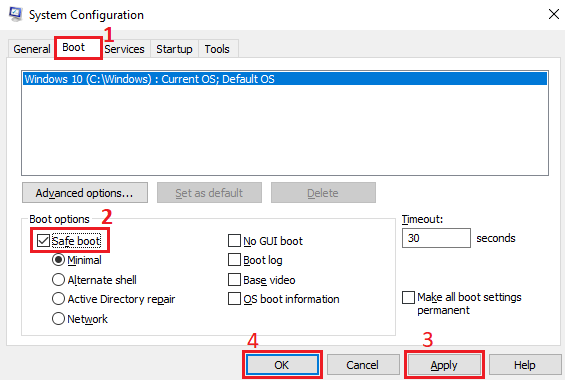Choose Alternate shell safe boot mode
The height and width of the screenshot is (380, 565).
click(58, 280)
